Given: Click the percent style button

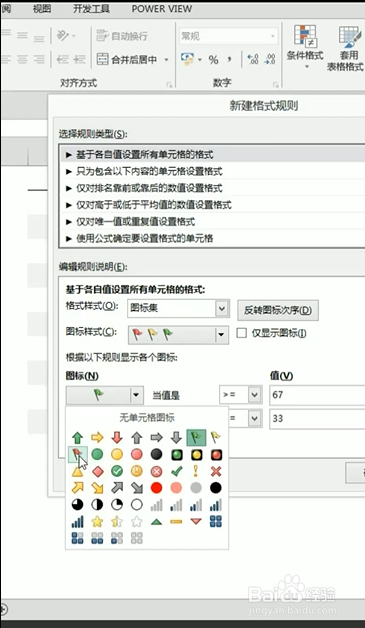Looking at the screenshot, I should 214,60.
